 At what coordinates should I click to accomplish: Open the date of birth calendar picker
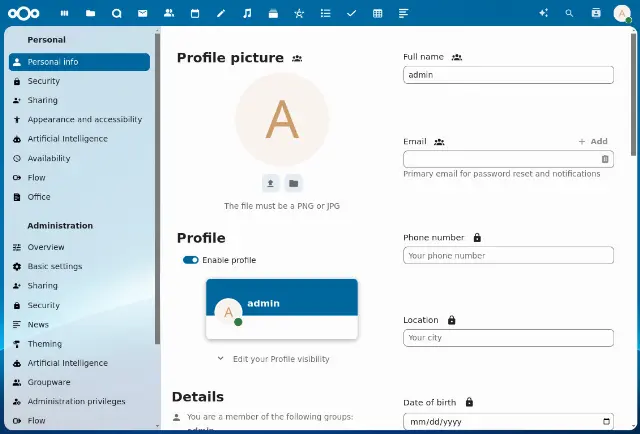607,422
